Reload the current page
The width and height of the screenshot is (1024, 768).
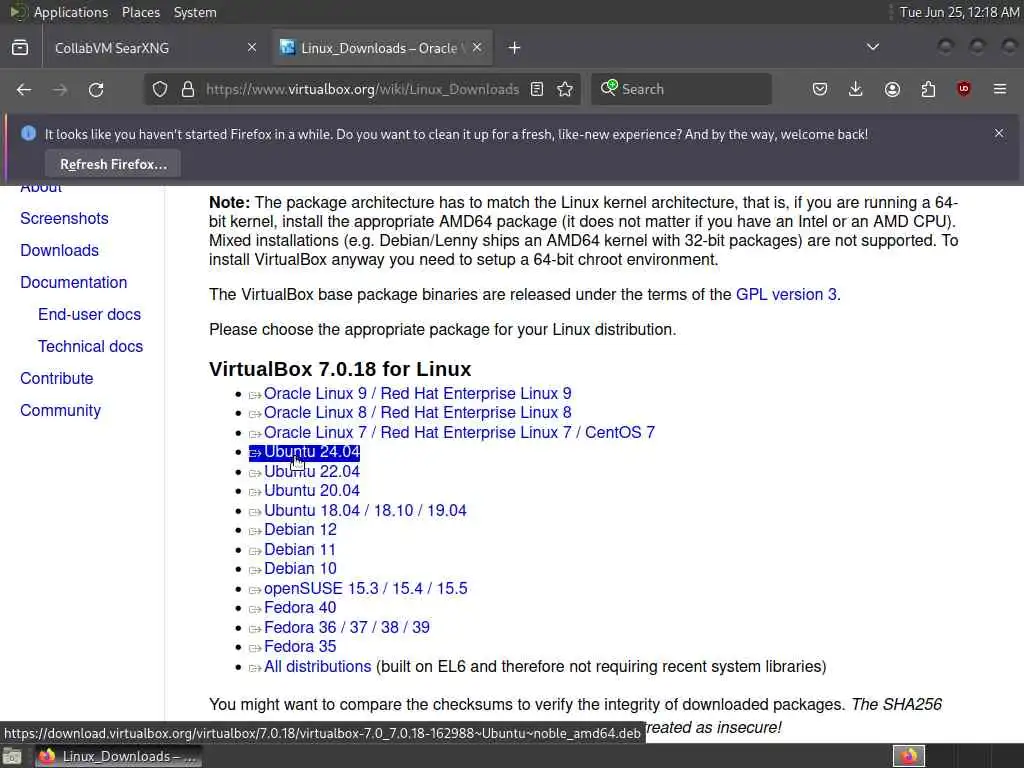pyautogui.click(x=96, y=89)
